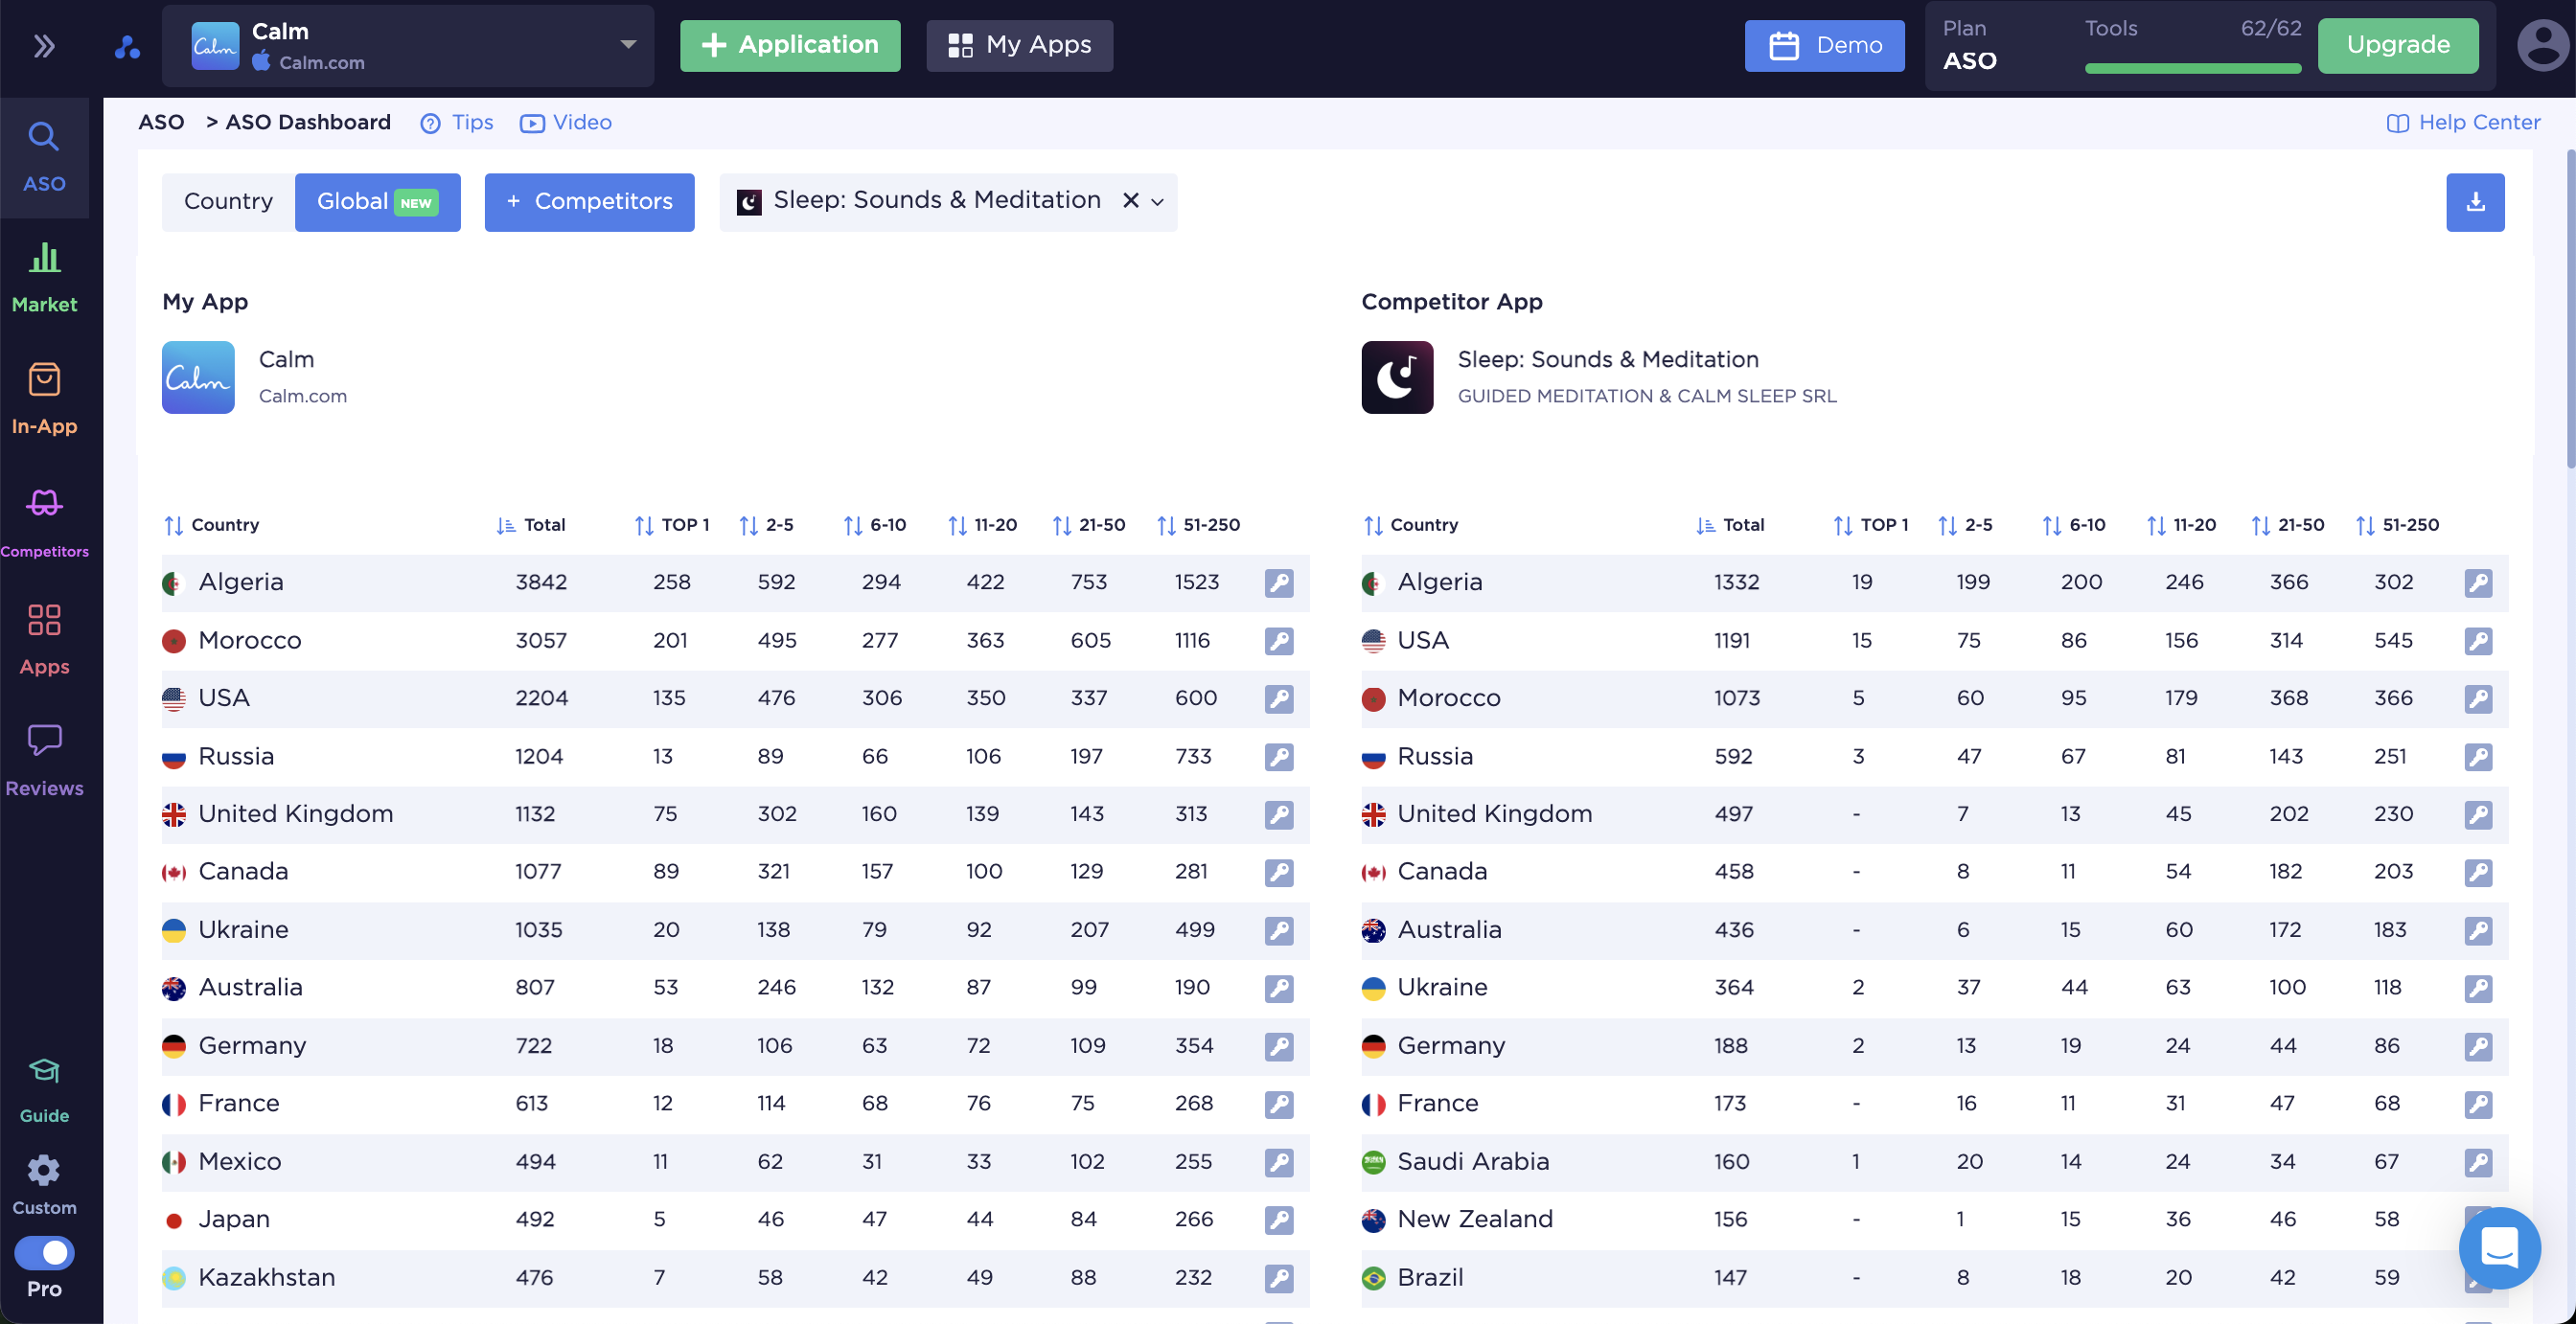Switch to the Global tab

[x=377, y=202]
